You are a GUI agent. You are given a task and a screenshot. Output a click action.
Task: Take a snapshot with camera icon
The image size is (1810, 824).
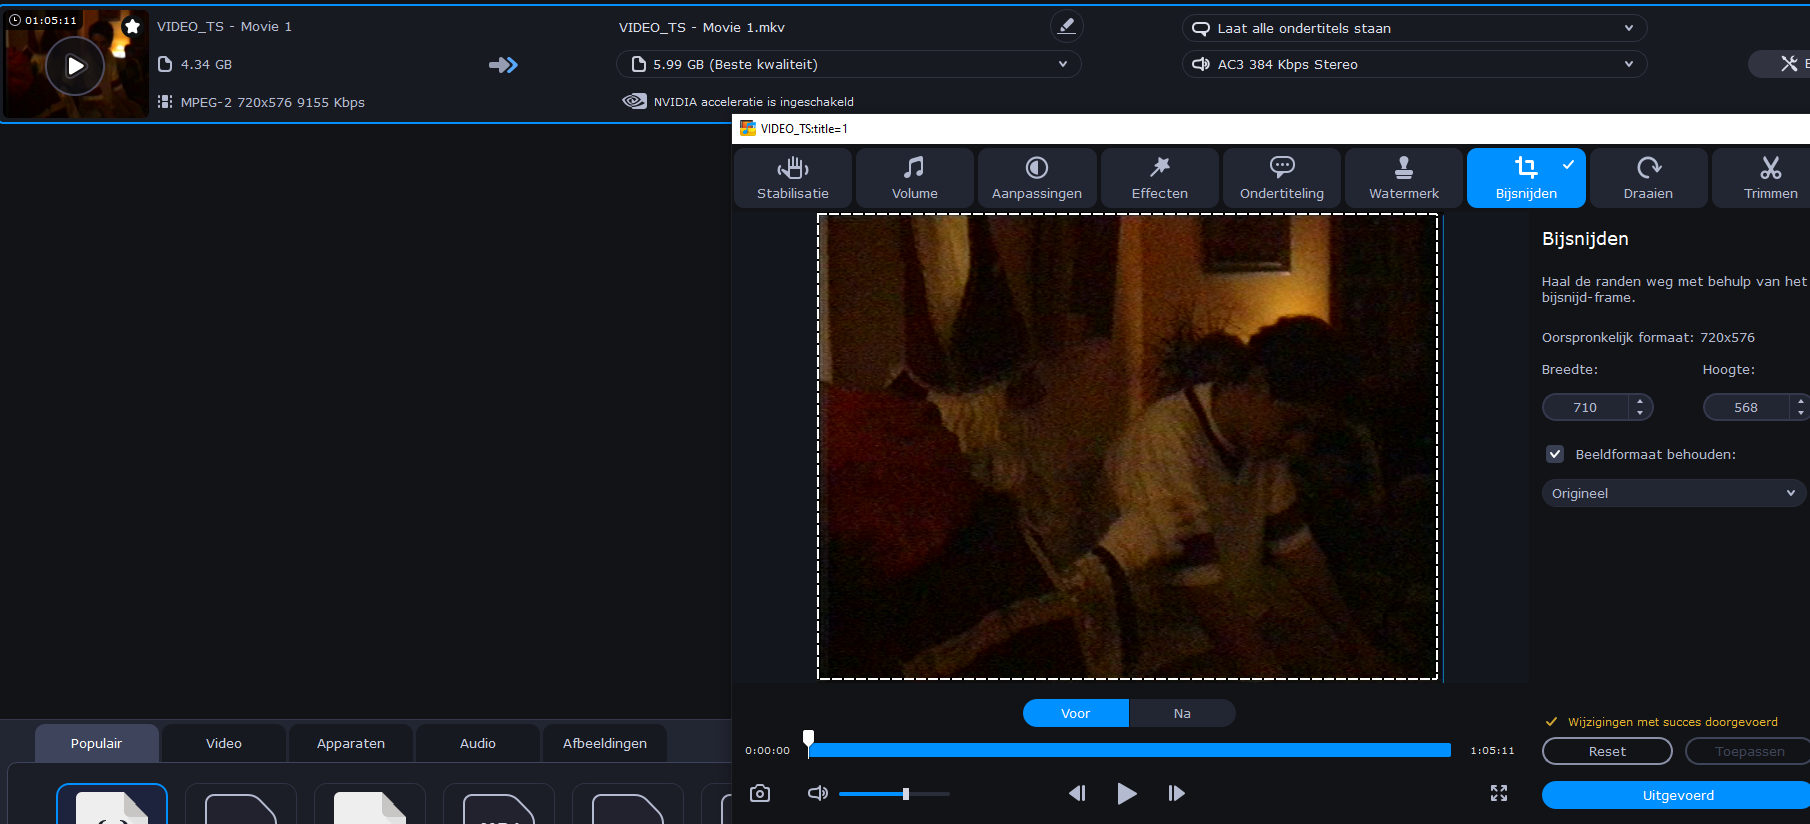[x=760, y=793]
